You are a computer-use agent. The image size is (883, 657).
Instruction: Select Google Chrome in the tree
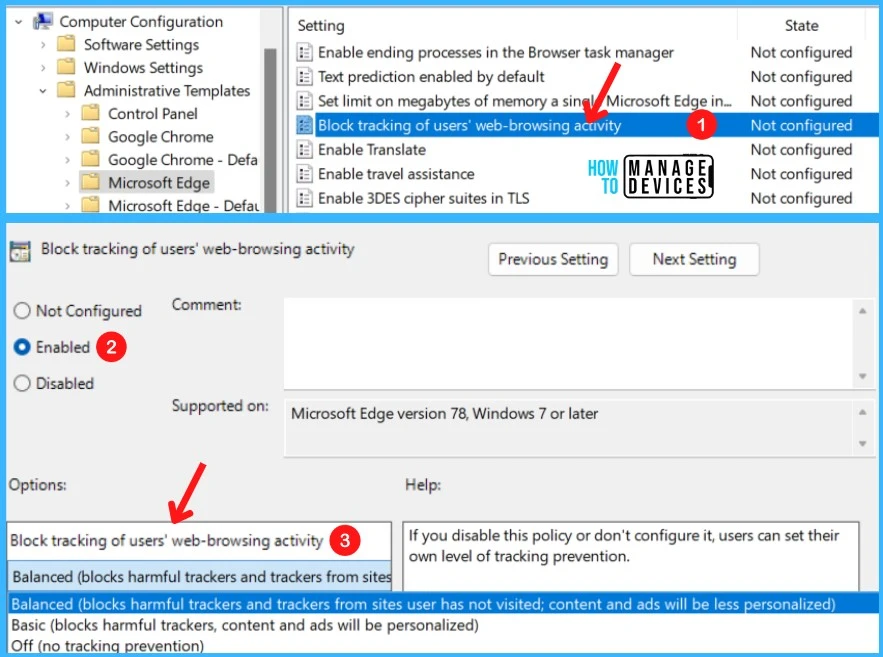click(160, 137)
